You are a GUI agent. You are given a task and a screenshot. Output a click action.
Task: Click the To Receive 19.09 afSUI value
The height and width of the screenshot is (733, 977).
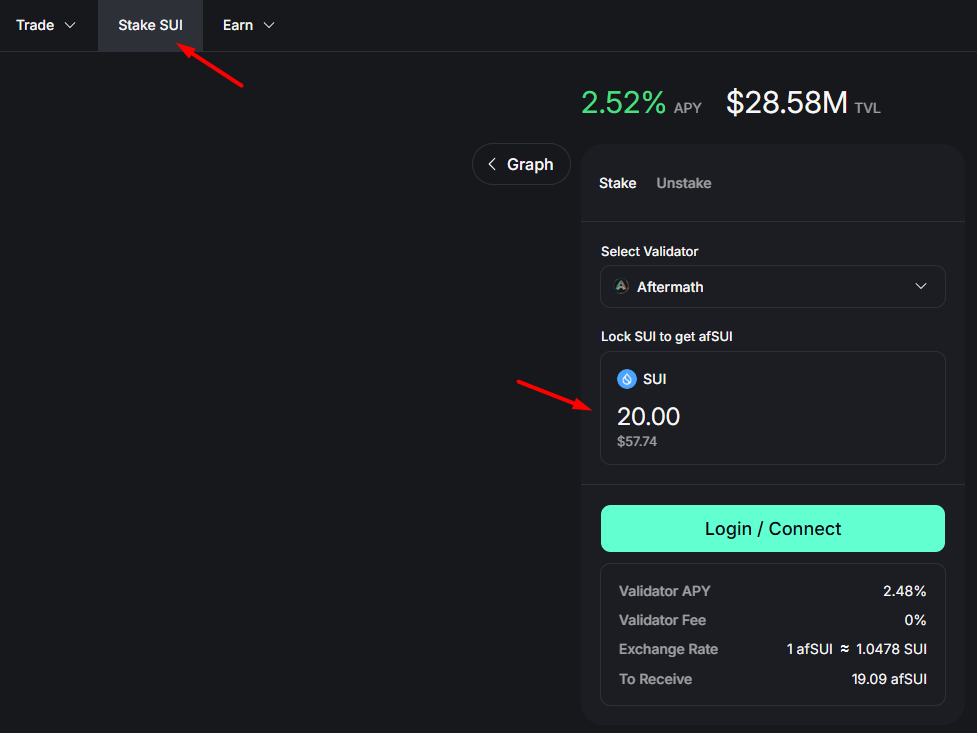pos(889,679)
